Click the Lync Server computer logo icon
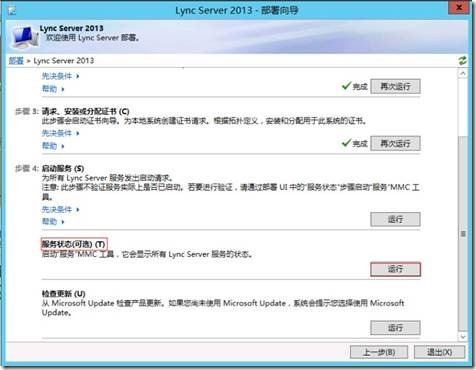Screen dimensions: 476x370 coord(24,37)
